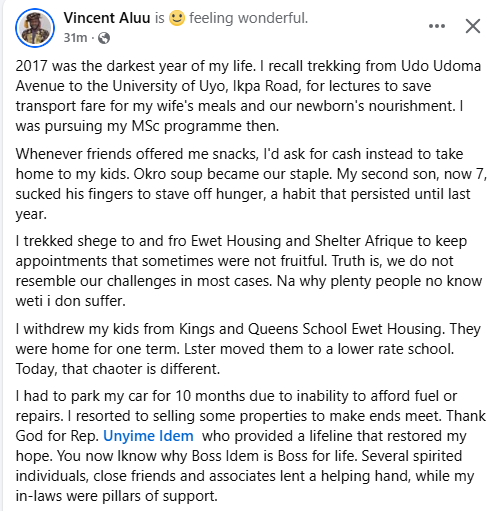Click the paragraph beginning '2017 was the darkest'

point(248,96)
